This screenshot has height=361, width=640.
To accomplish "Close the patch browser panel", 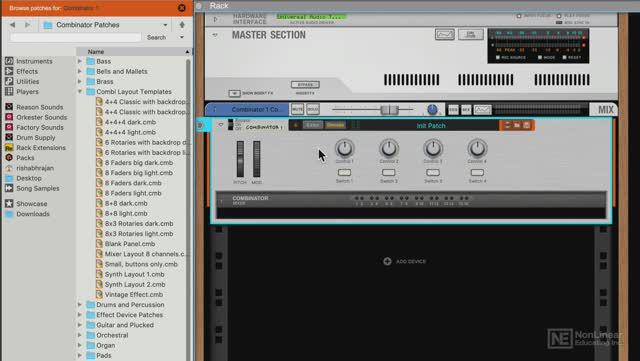I will [x=182, y=8].
